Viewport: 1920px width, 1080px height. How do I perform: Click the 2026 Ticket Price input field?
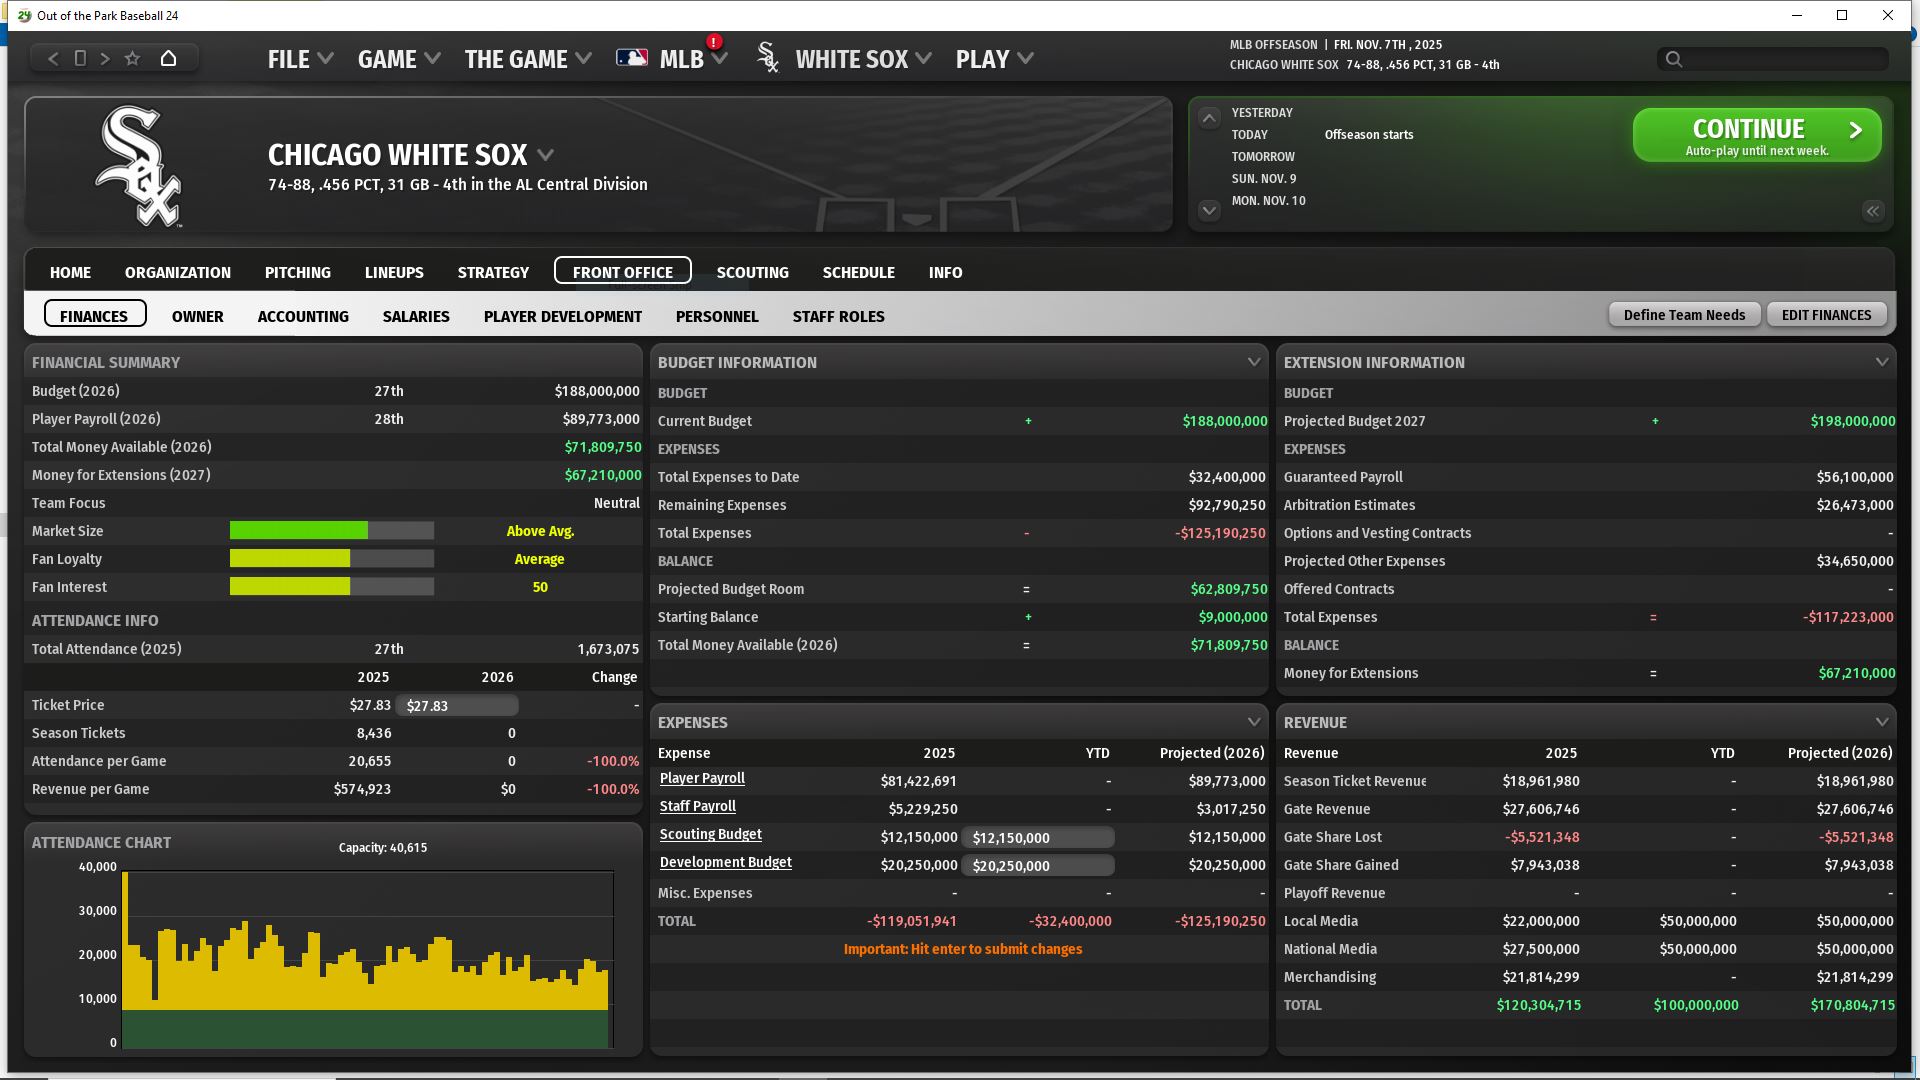(x=457, y=706)
